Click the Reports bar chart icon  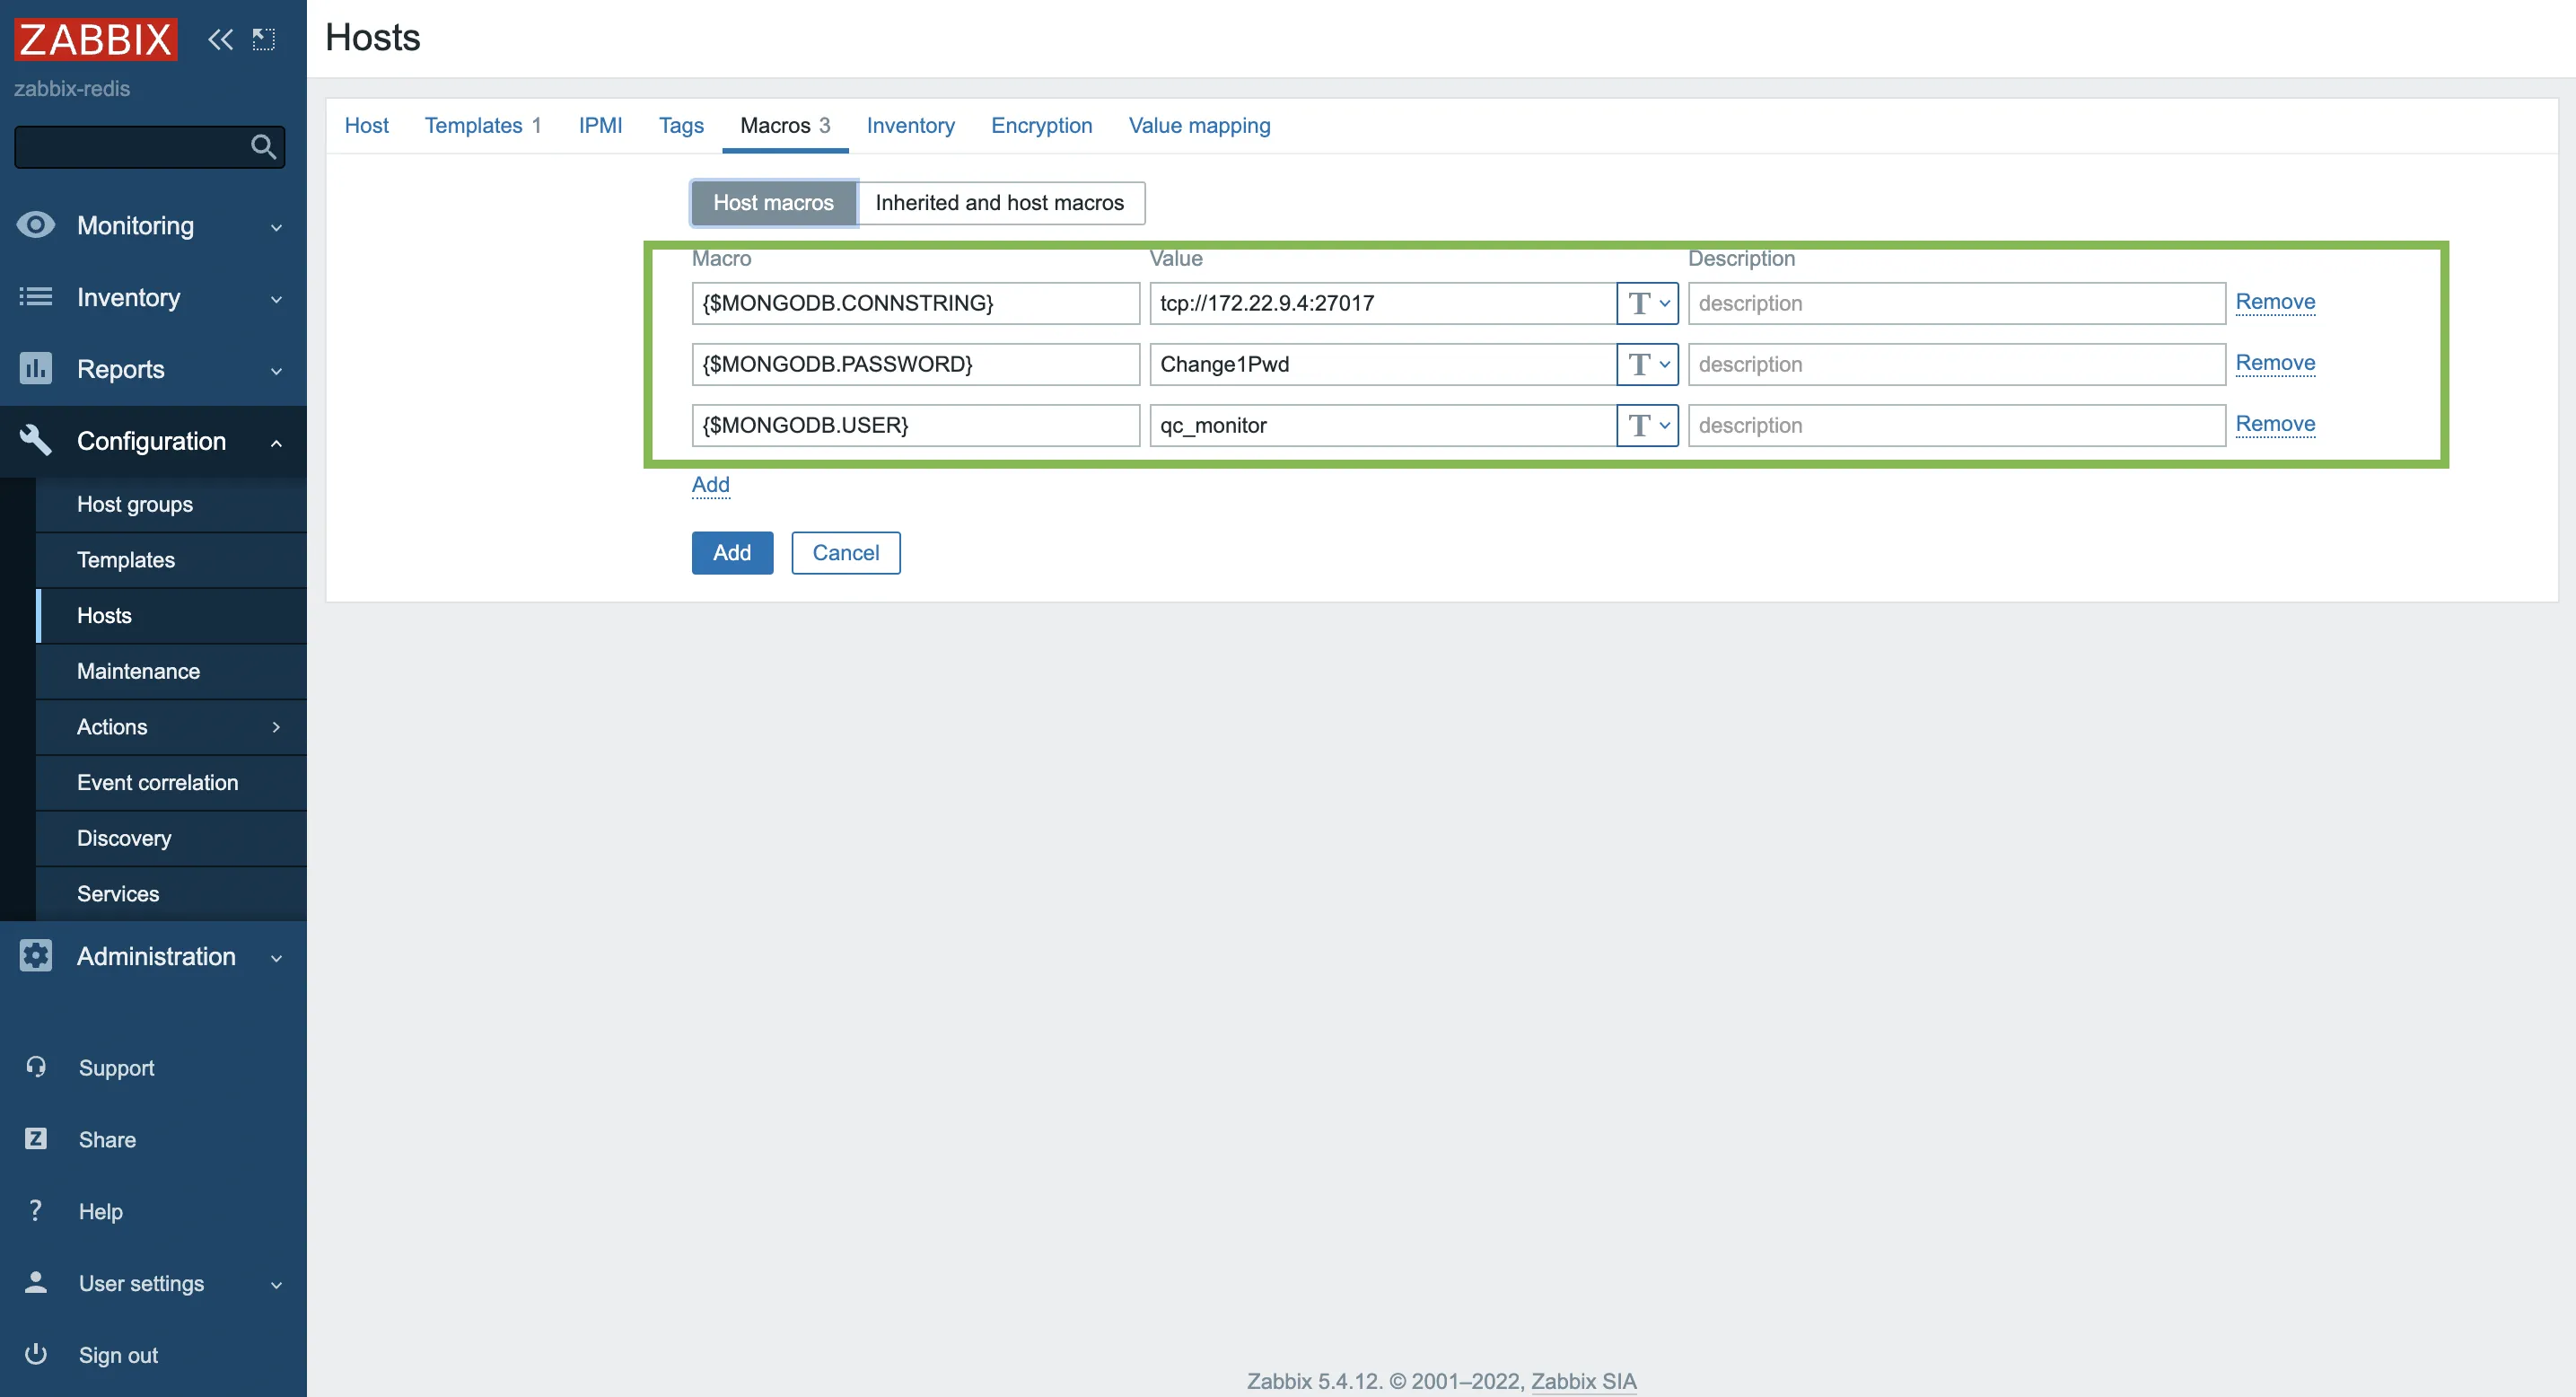coord(36,369)
